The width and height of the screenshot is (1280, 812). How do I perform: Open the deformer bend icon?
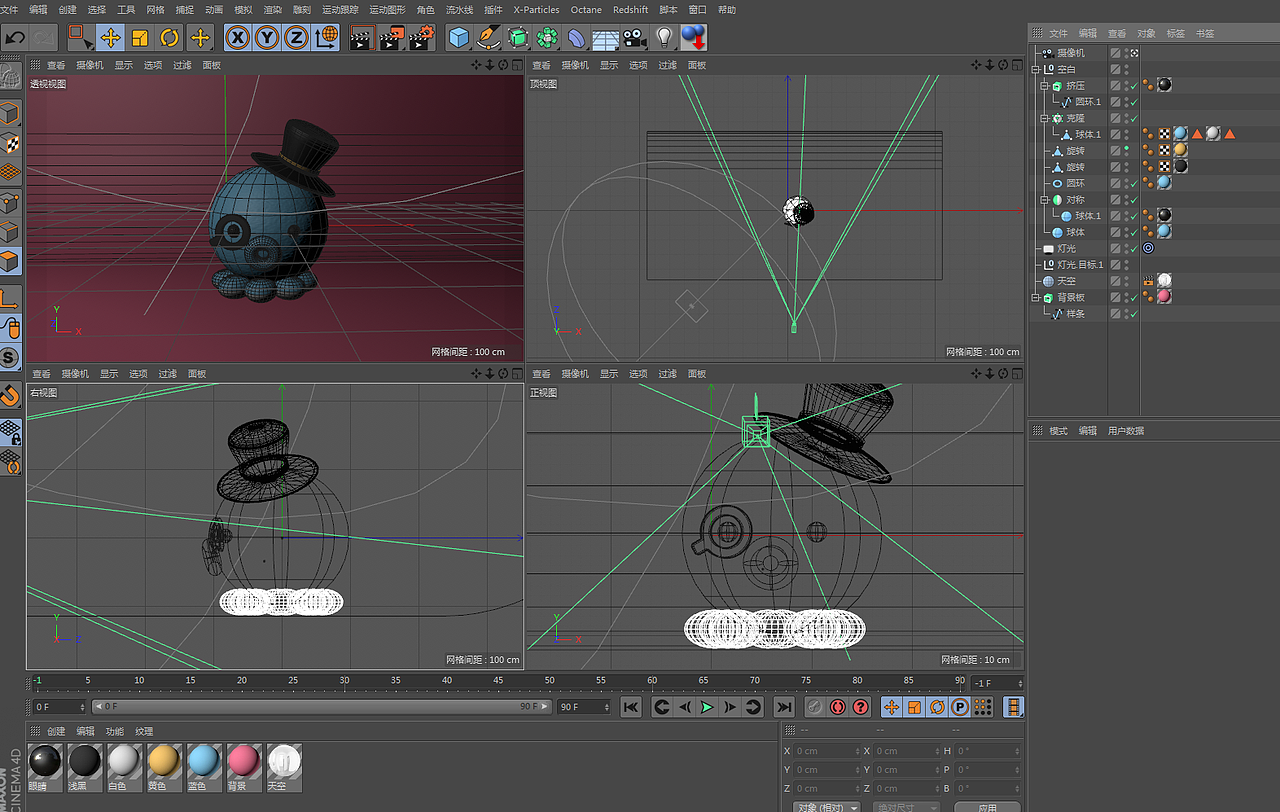pos(577,38)
